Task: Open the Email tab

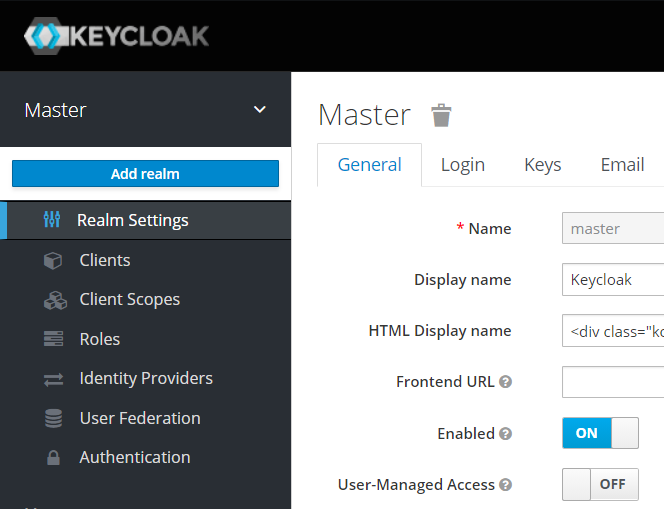Action: pos(622,165)
